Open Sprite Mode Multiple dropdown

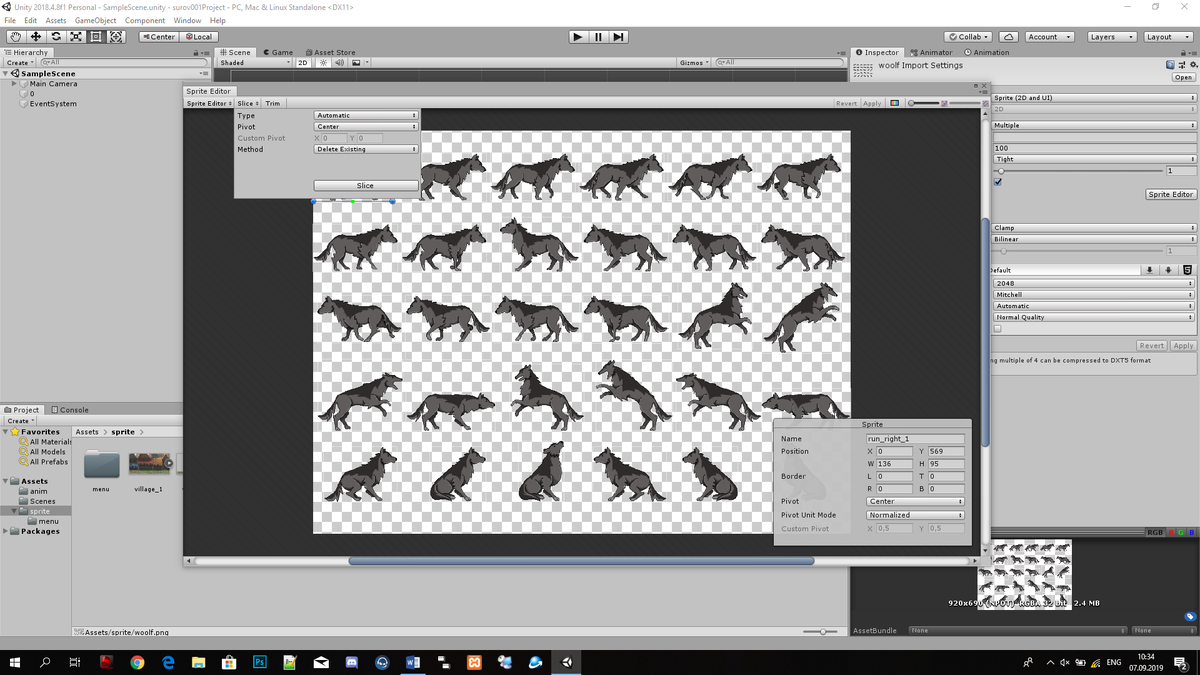(x=1094, y=126)
